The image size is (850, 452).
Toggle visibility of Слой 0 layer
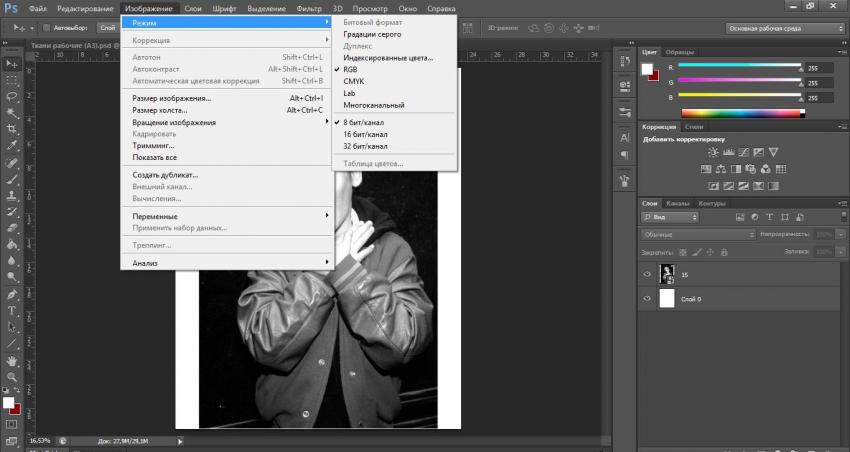(x=647, y=299)
